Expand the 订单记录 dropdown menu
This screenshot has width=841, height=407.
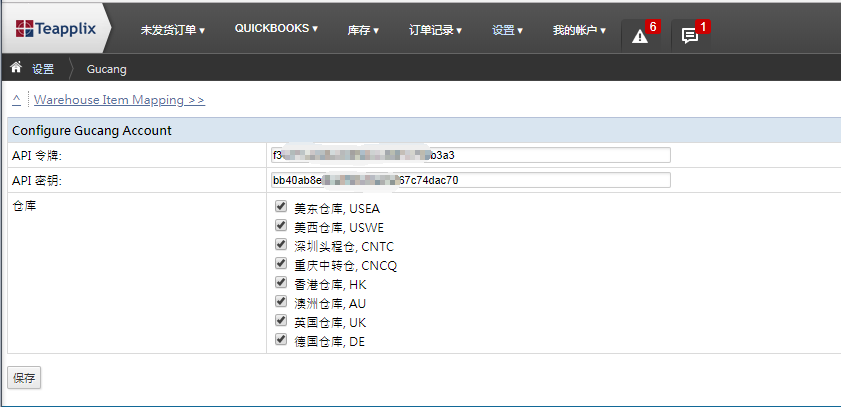tap(436, 31)
